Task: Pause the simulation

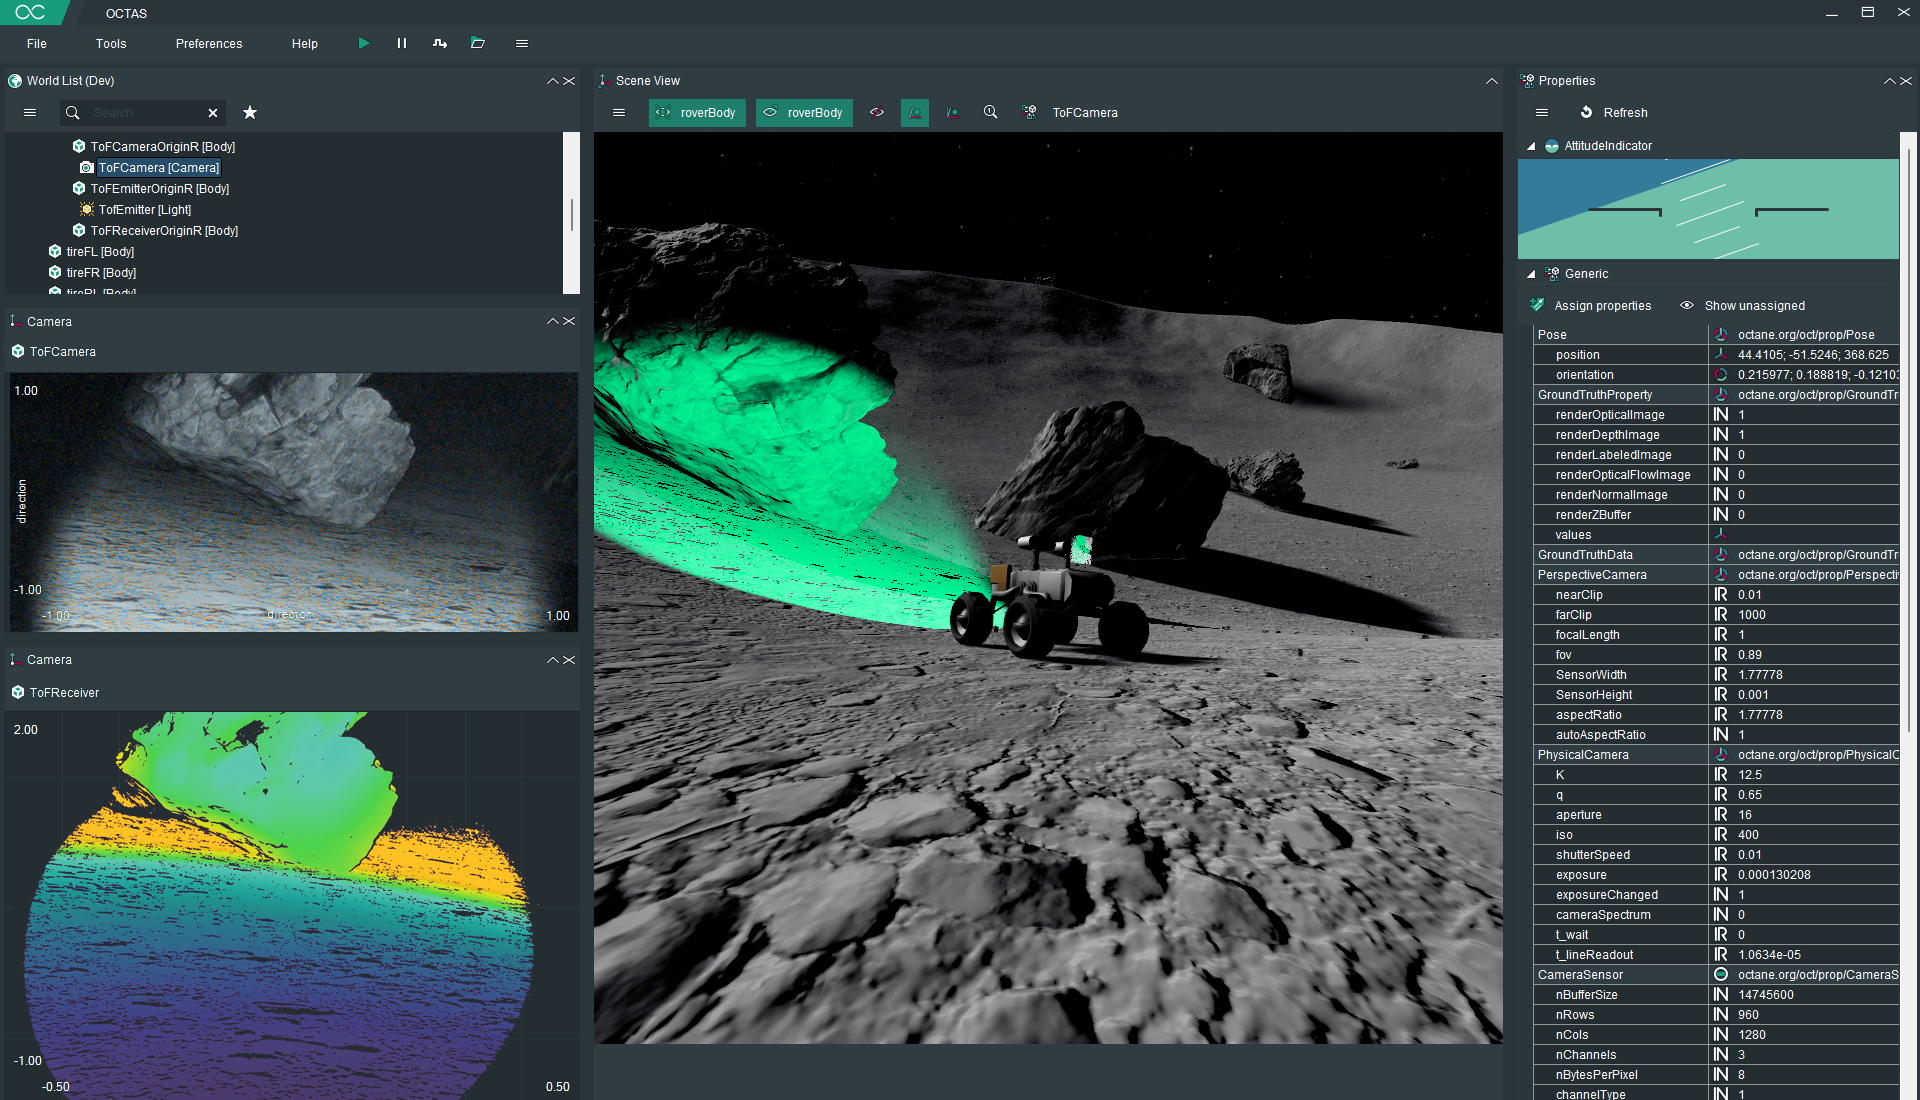Action: point(401,43)
